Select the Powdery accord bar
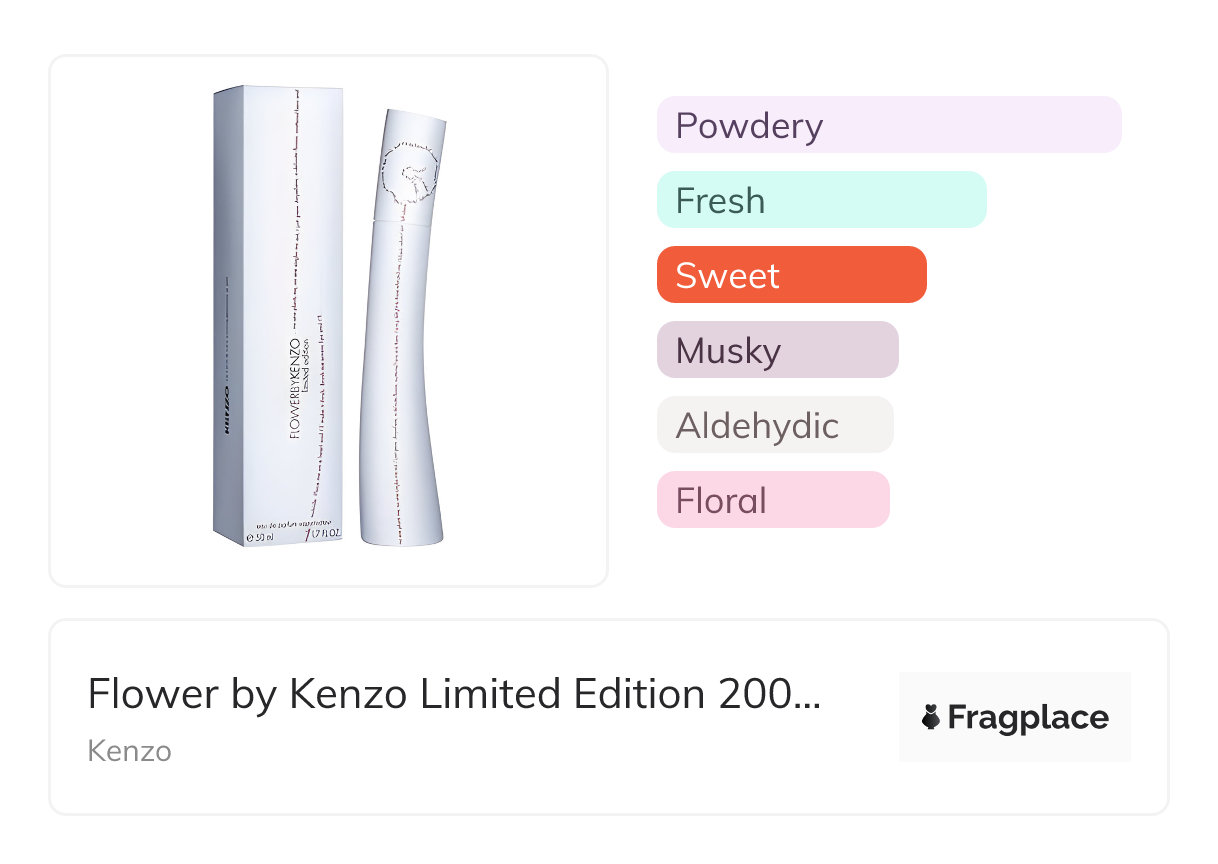 [888, 125]
